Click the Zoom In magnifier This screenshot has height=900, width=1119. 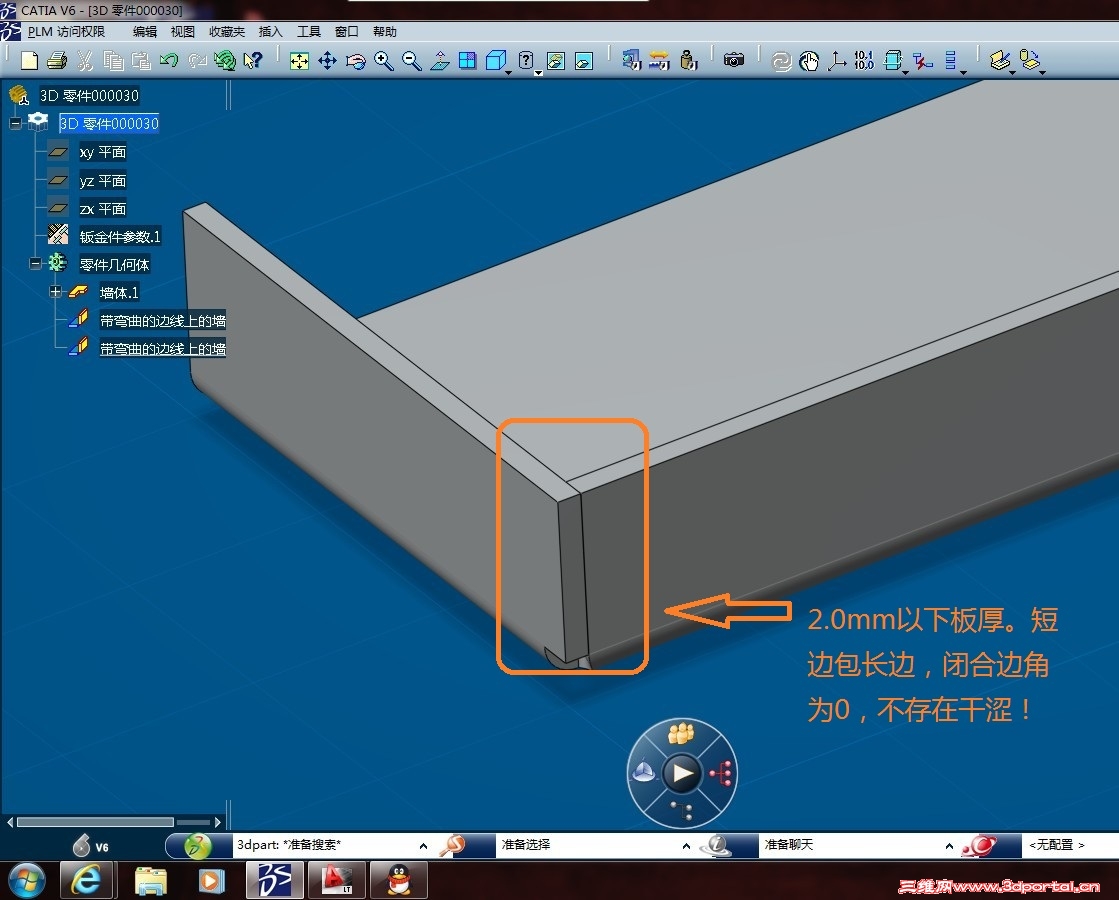pyautogui.click(x=383, y=61)
